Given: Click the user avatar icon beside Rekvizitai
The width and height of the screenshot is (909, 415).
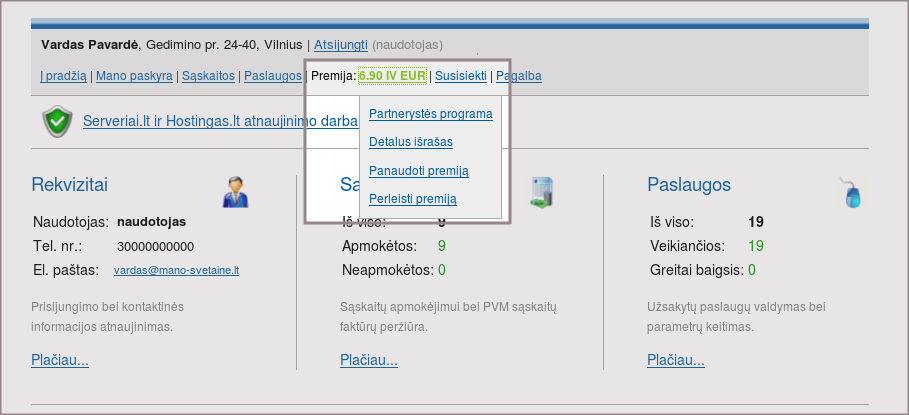Looking at the screenshot, I should pos(235,191).
